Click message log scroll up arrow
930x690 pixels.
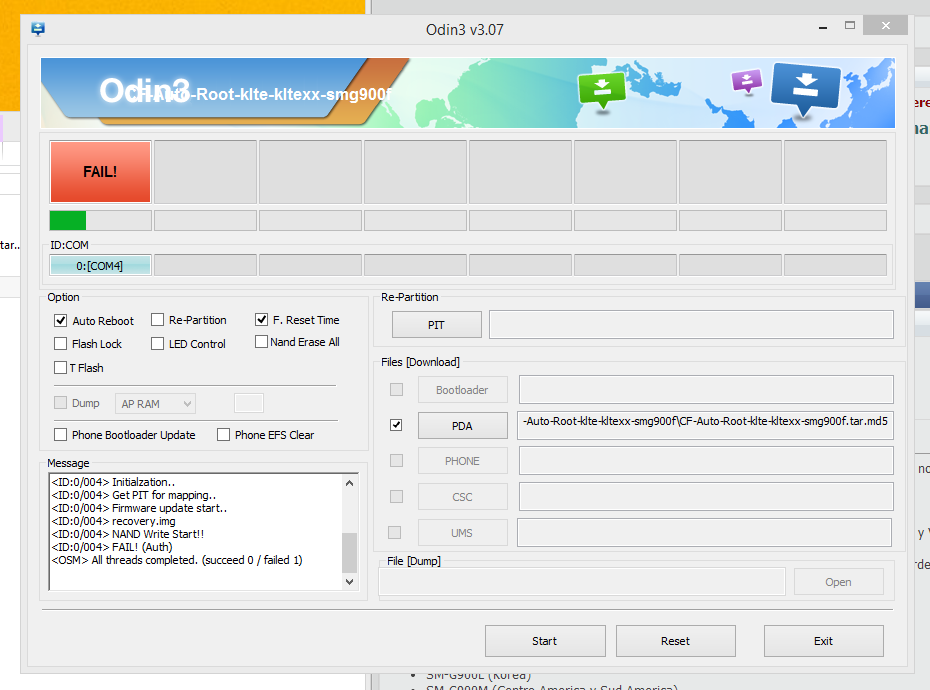349,483
